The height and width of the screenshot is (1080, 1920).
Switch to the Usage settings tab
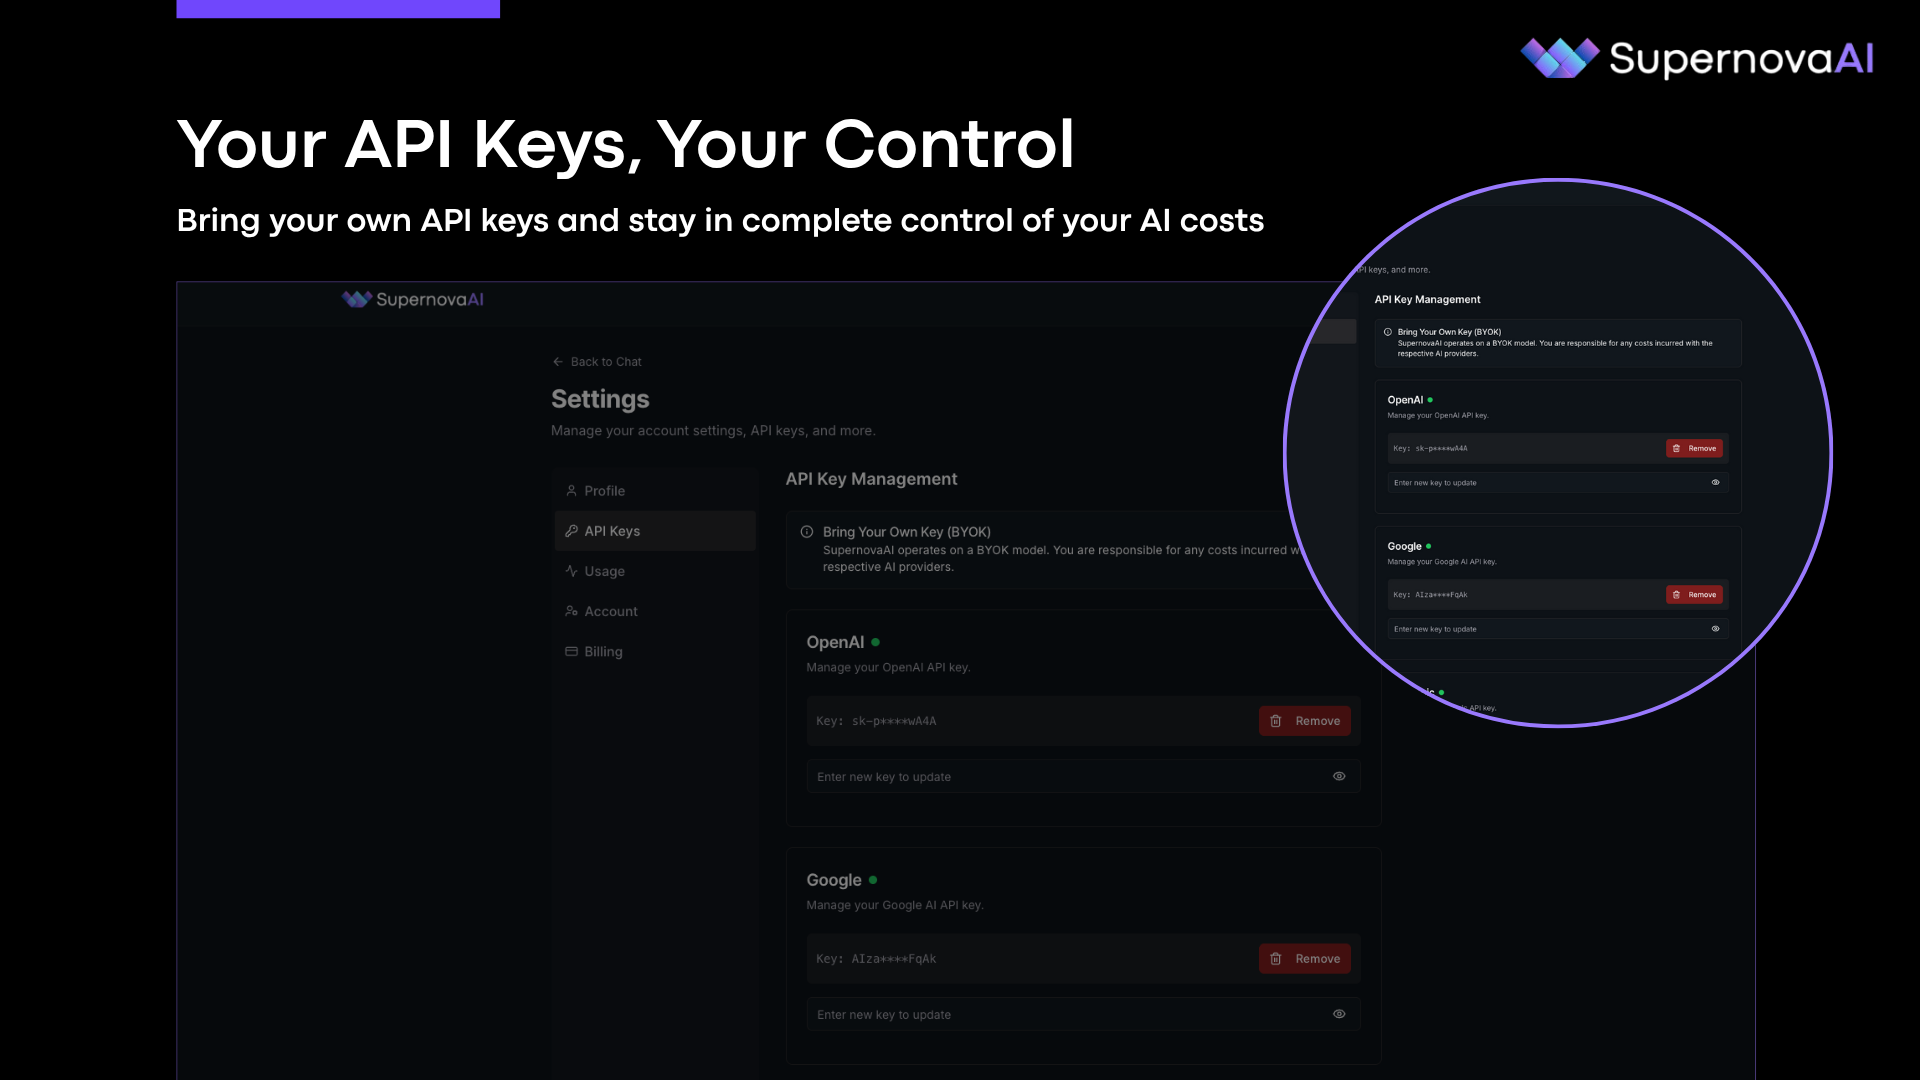click(x=604, y=571)
